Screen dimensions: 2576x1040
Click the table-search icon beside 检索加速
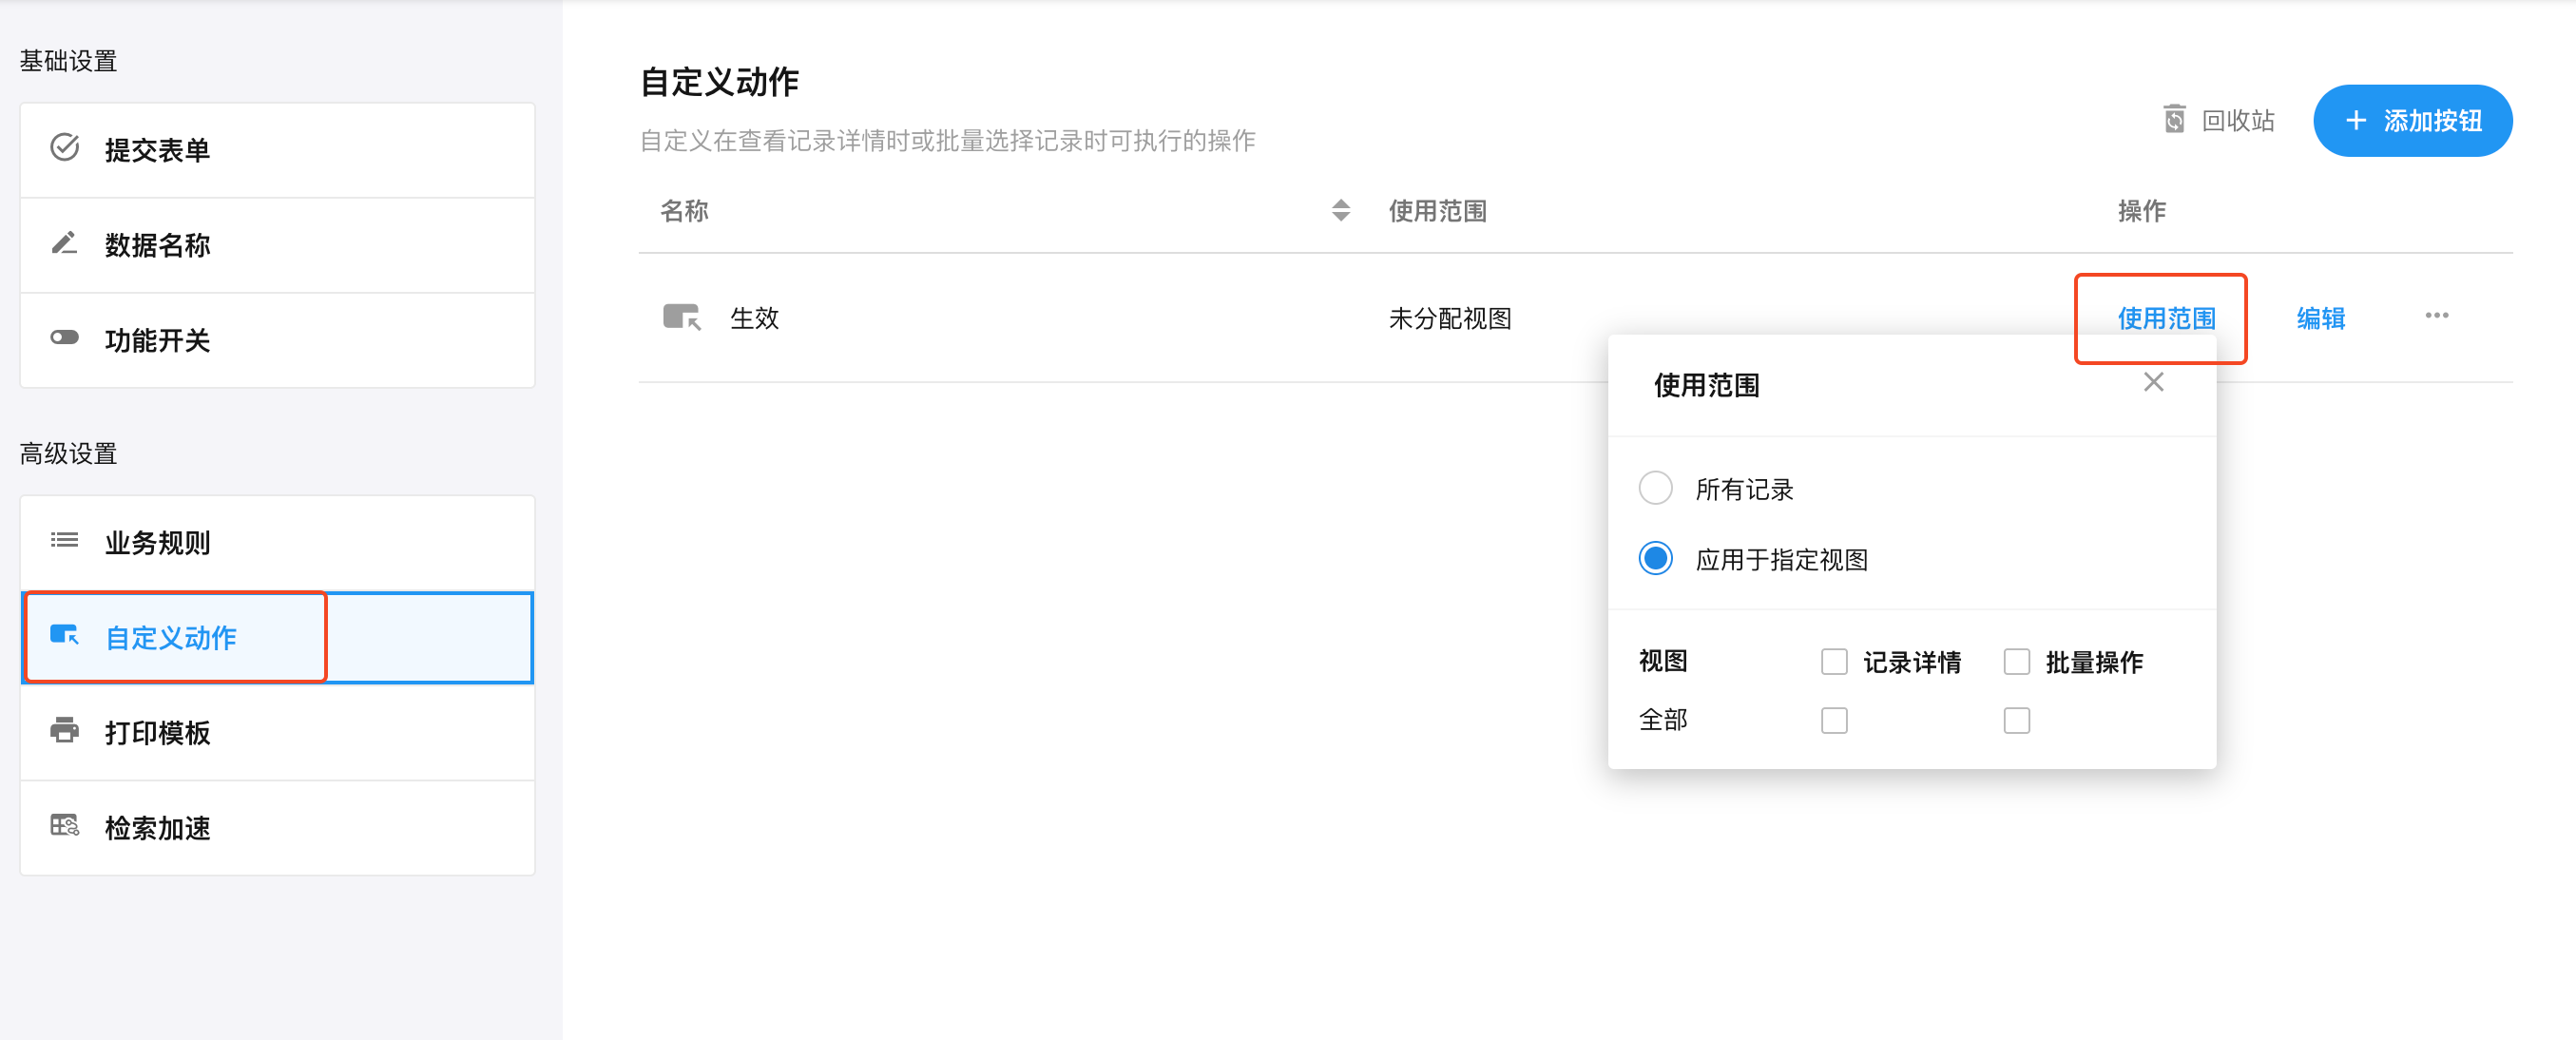click(x=65, y=826)
